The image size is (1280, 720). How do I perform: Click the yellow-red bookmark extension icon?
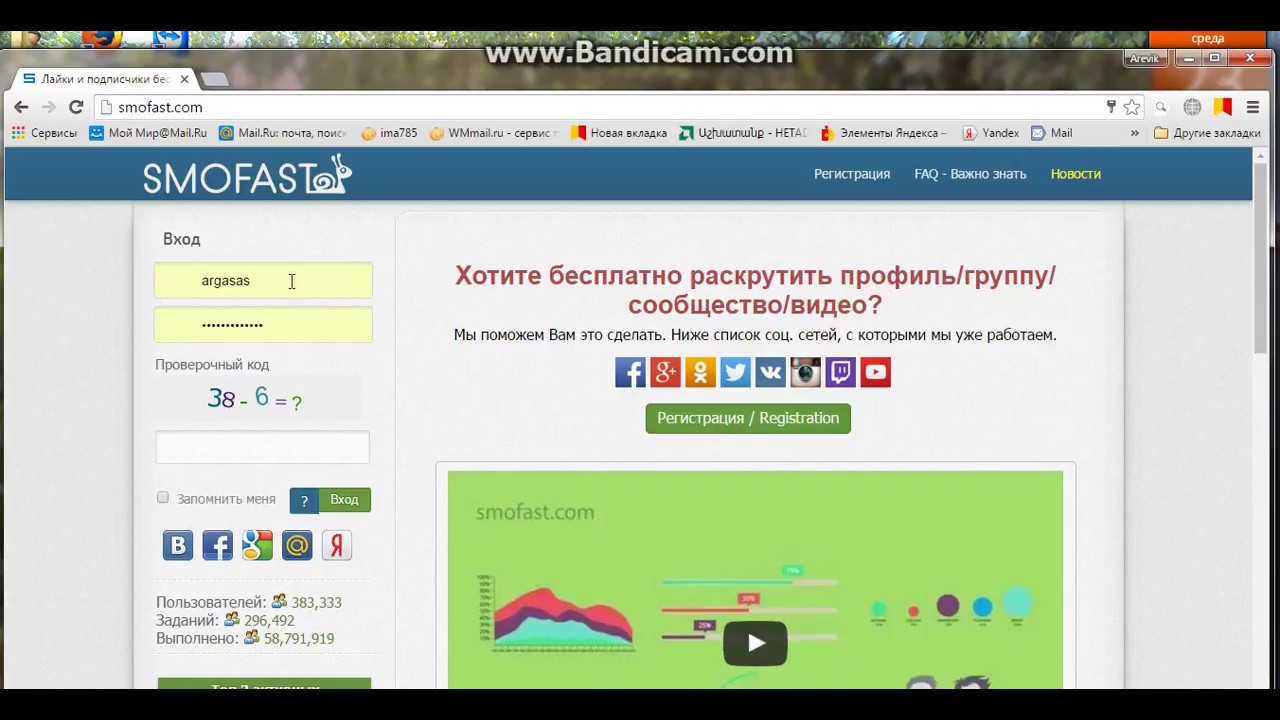click(x=1222, y=107)
